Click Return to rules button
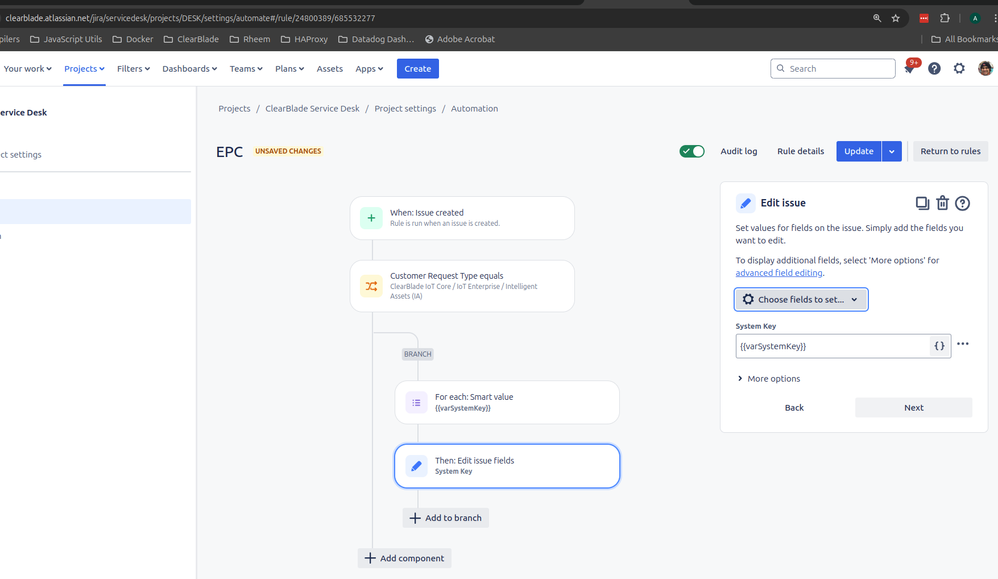998x579 pixels. (950, 151)
